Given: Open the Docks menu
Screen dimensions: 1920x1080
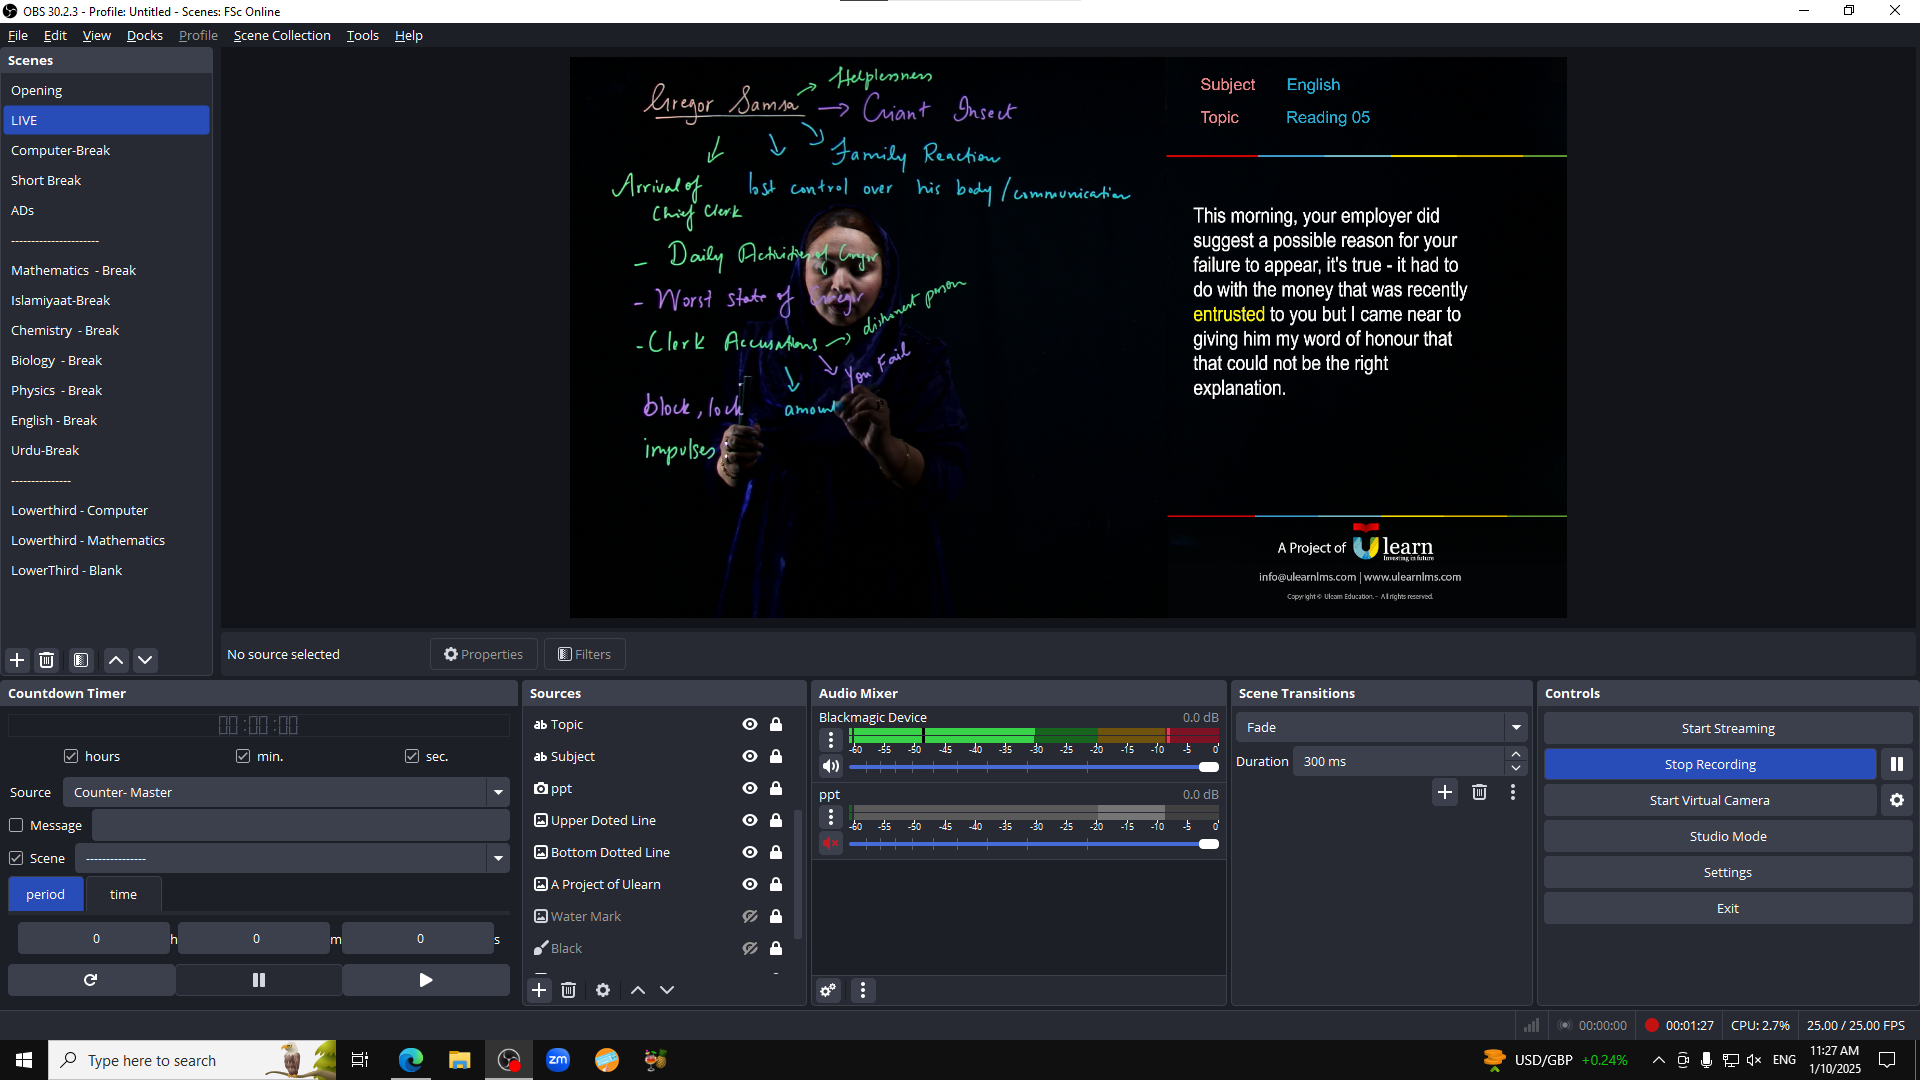Looking at the screenshot, I should point(144,35).
